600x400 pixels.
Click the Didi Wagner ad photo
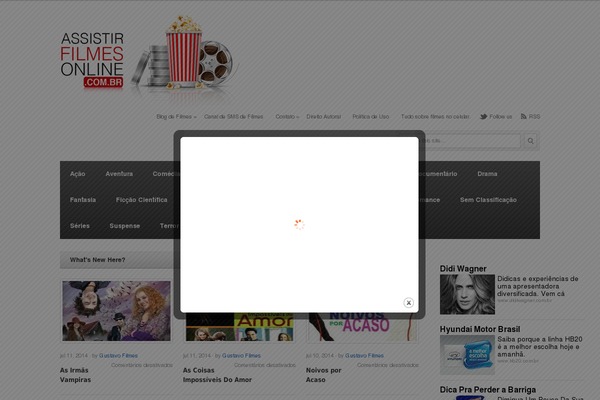pyautogui.click(x=467, y=294)
